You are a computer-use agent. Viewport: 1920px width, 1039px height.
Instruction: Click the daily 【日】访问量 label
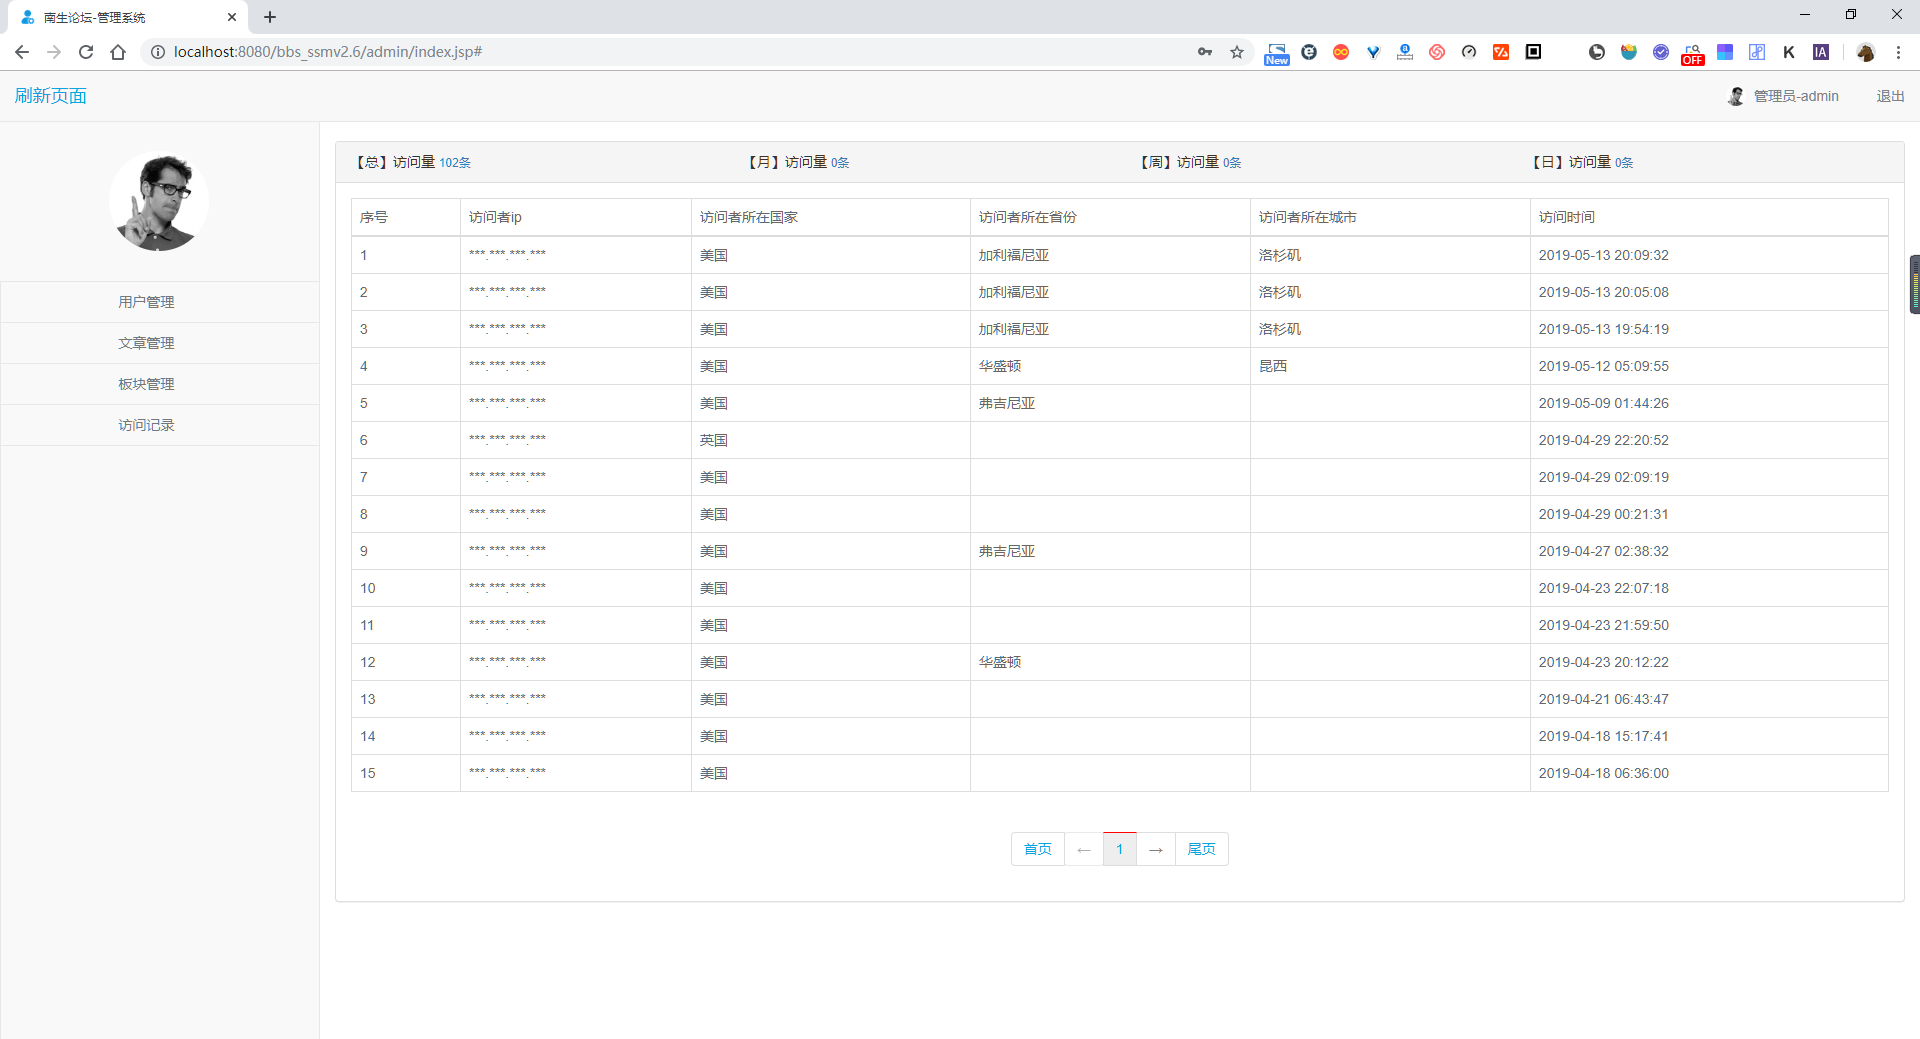point(1569,162)
